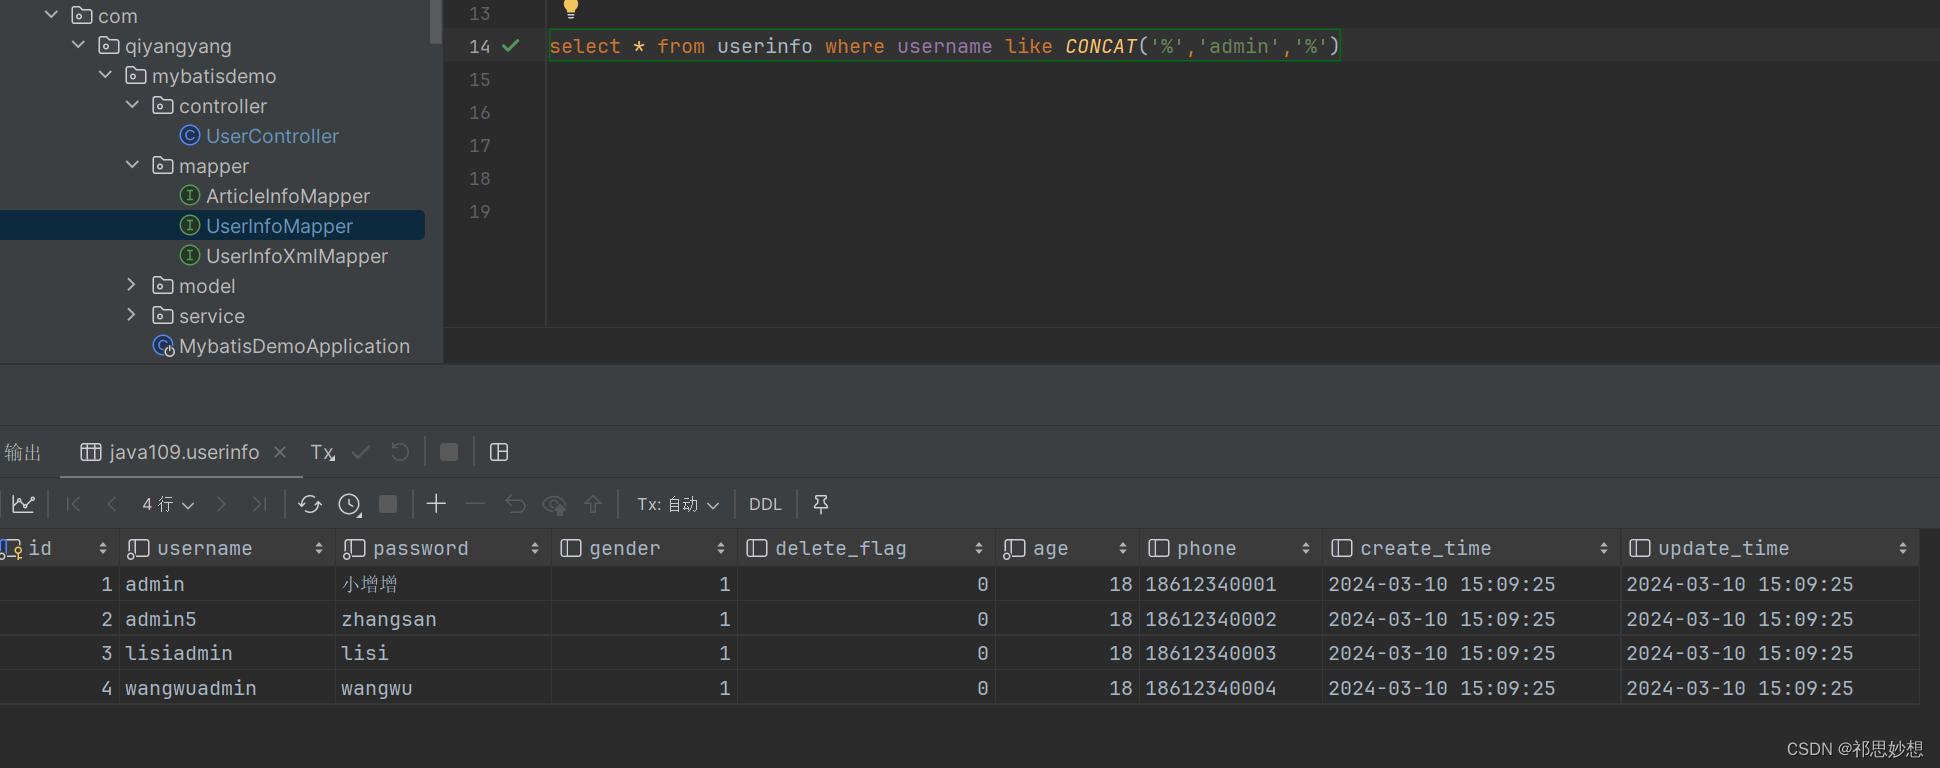Preview pending changes eye icon
Screen dimensions: 1940x768
(x=554, y=504)
